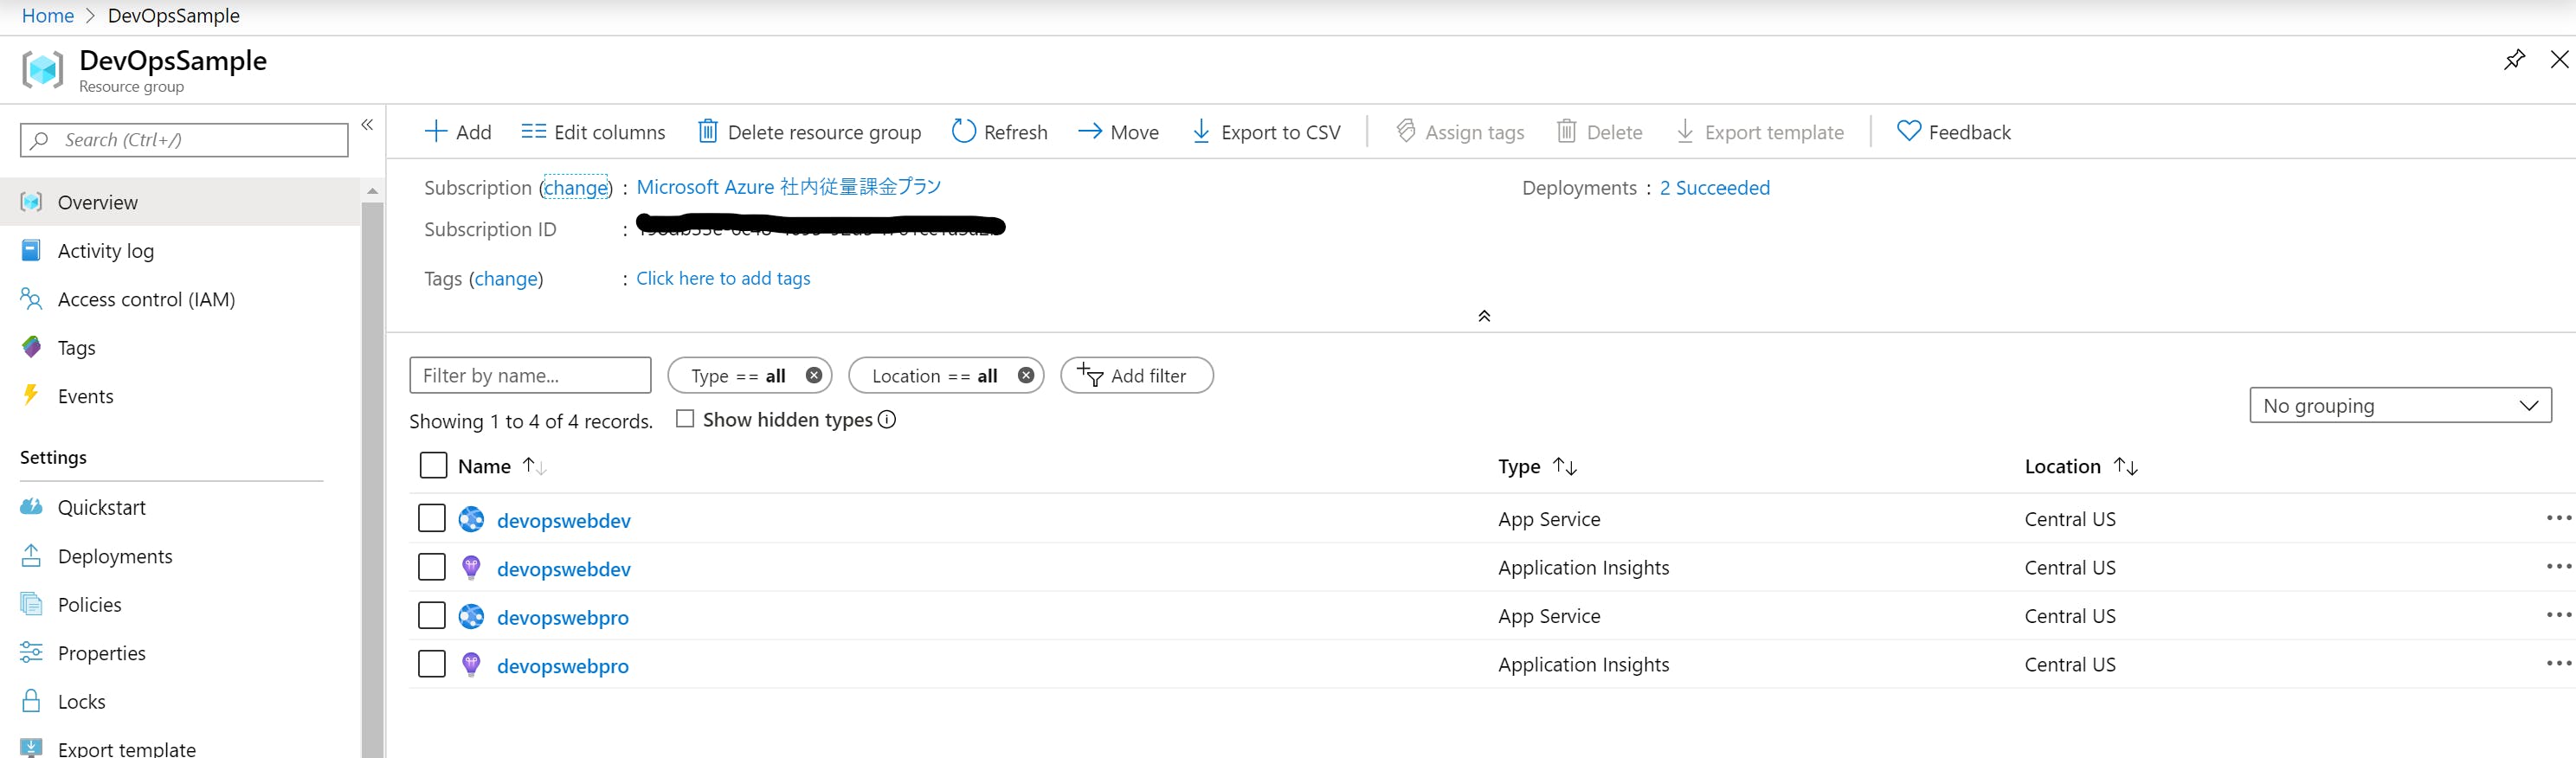Click the DevOpsSample resource group cube icon
Image resolution: width=2576 pixels, height=758 pixels.
click(42, 69)
